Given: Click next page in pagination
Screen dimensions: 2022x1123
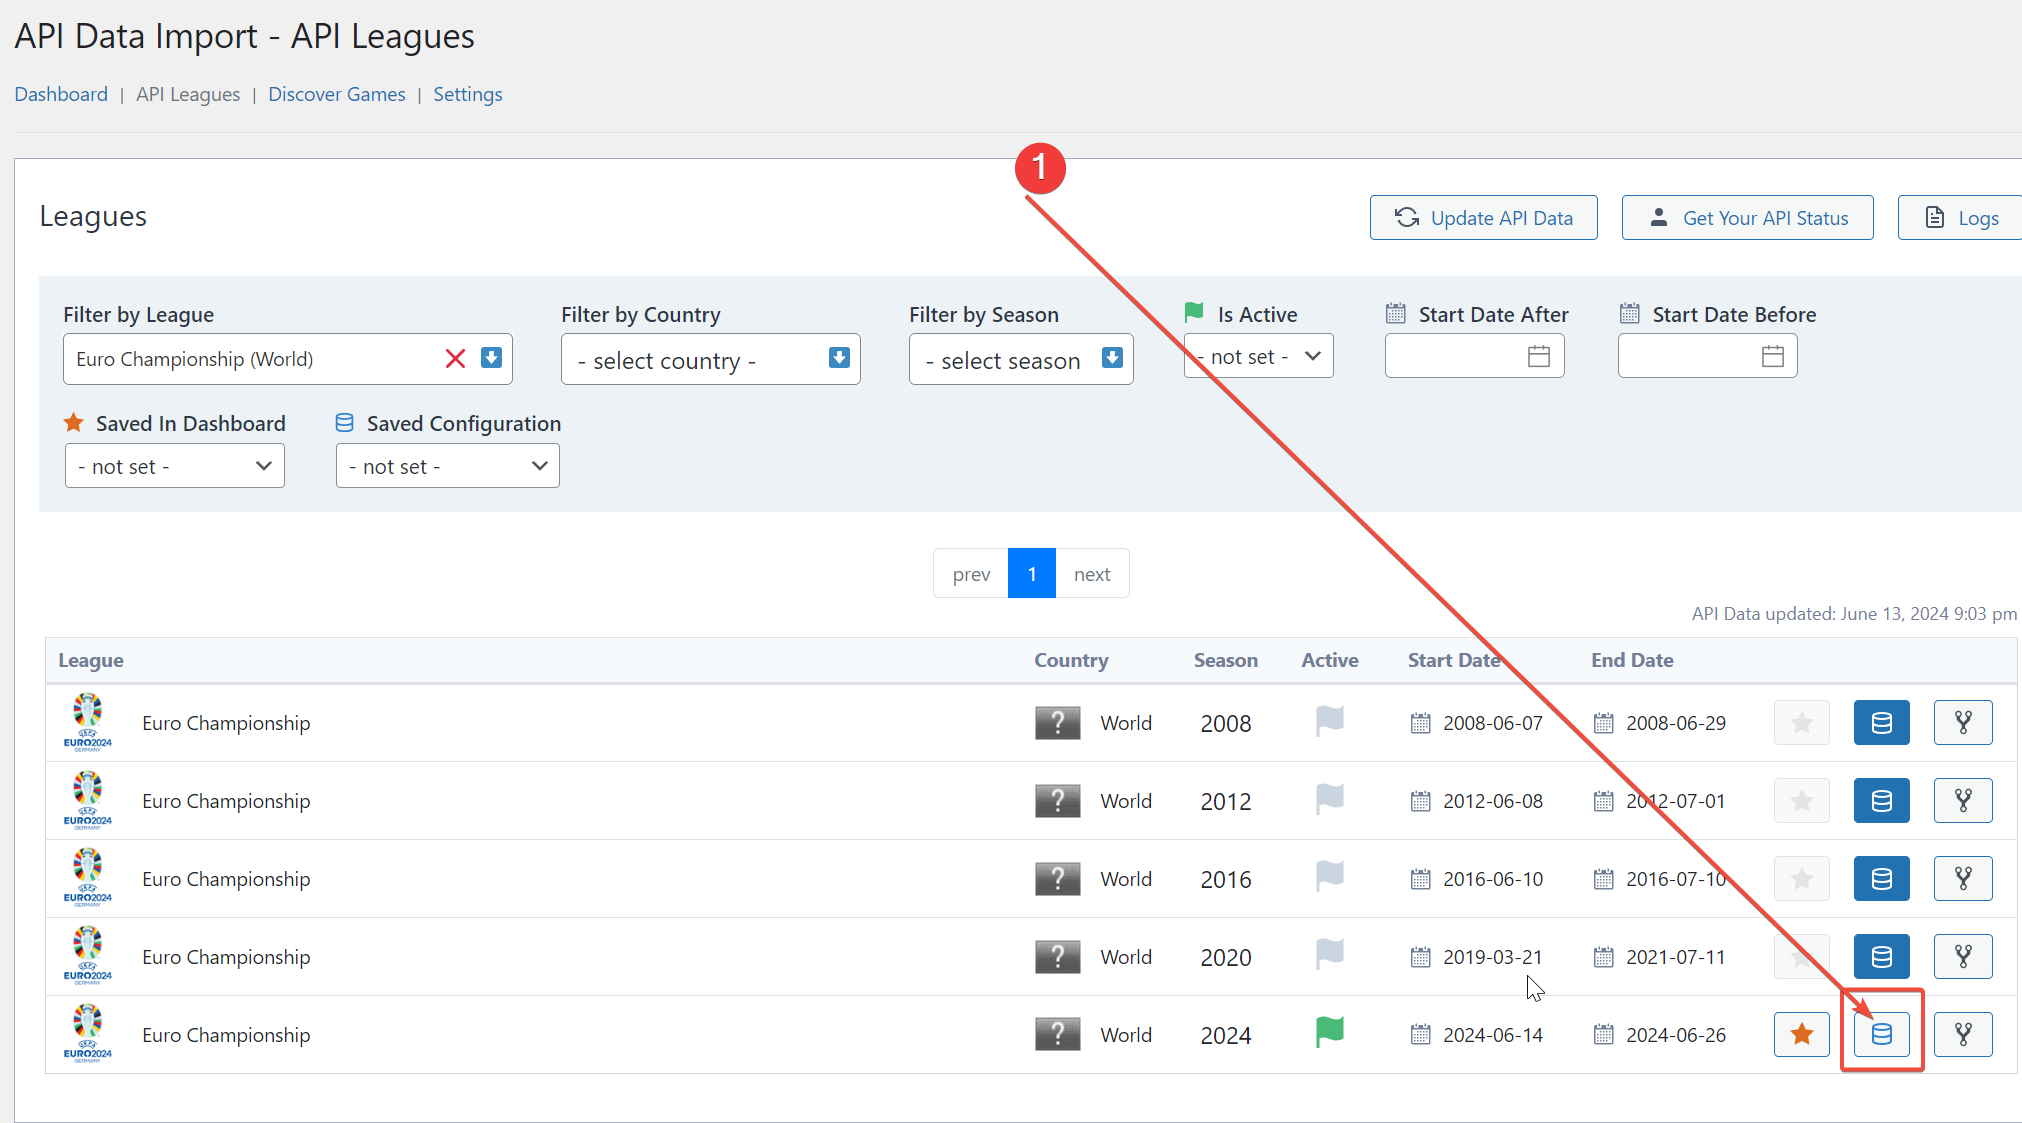Looking at the screenshot, I should pyautogui.click(x=1092, y=573).
